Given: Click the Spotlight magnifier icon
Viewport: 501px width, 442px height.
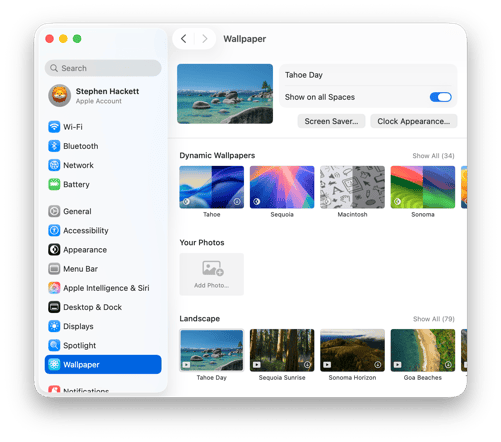Looking at the screenshot, I should tap(54, 345).
